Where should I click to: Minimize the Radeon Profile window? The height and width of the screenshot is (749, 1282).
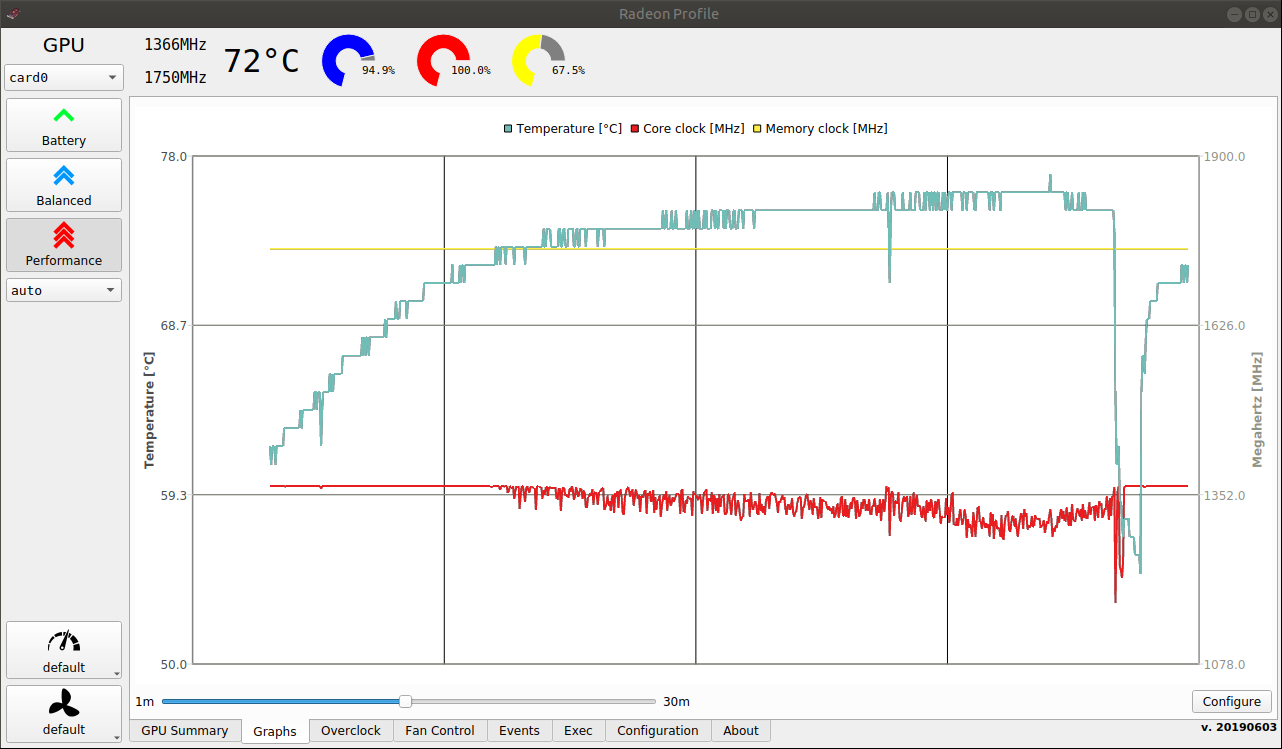pyautogui.click(x=1232, y=14)
